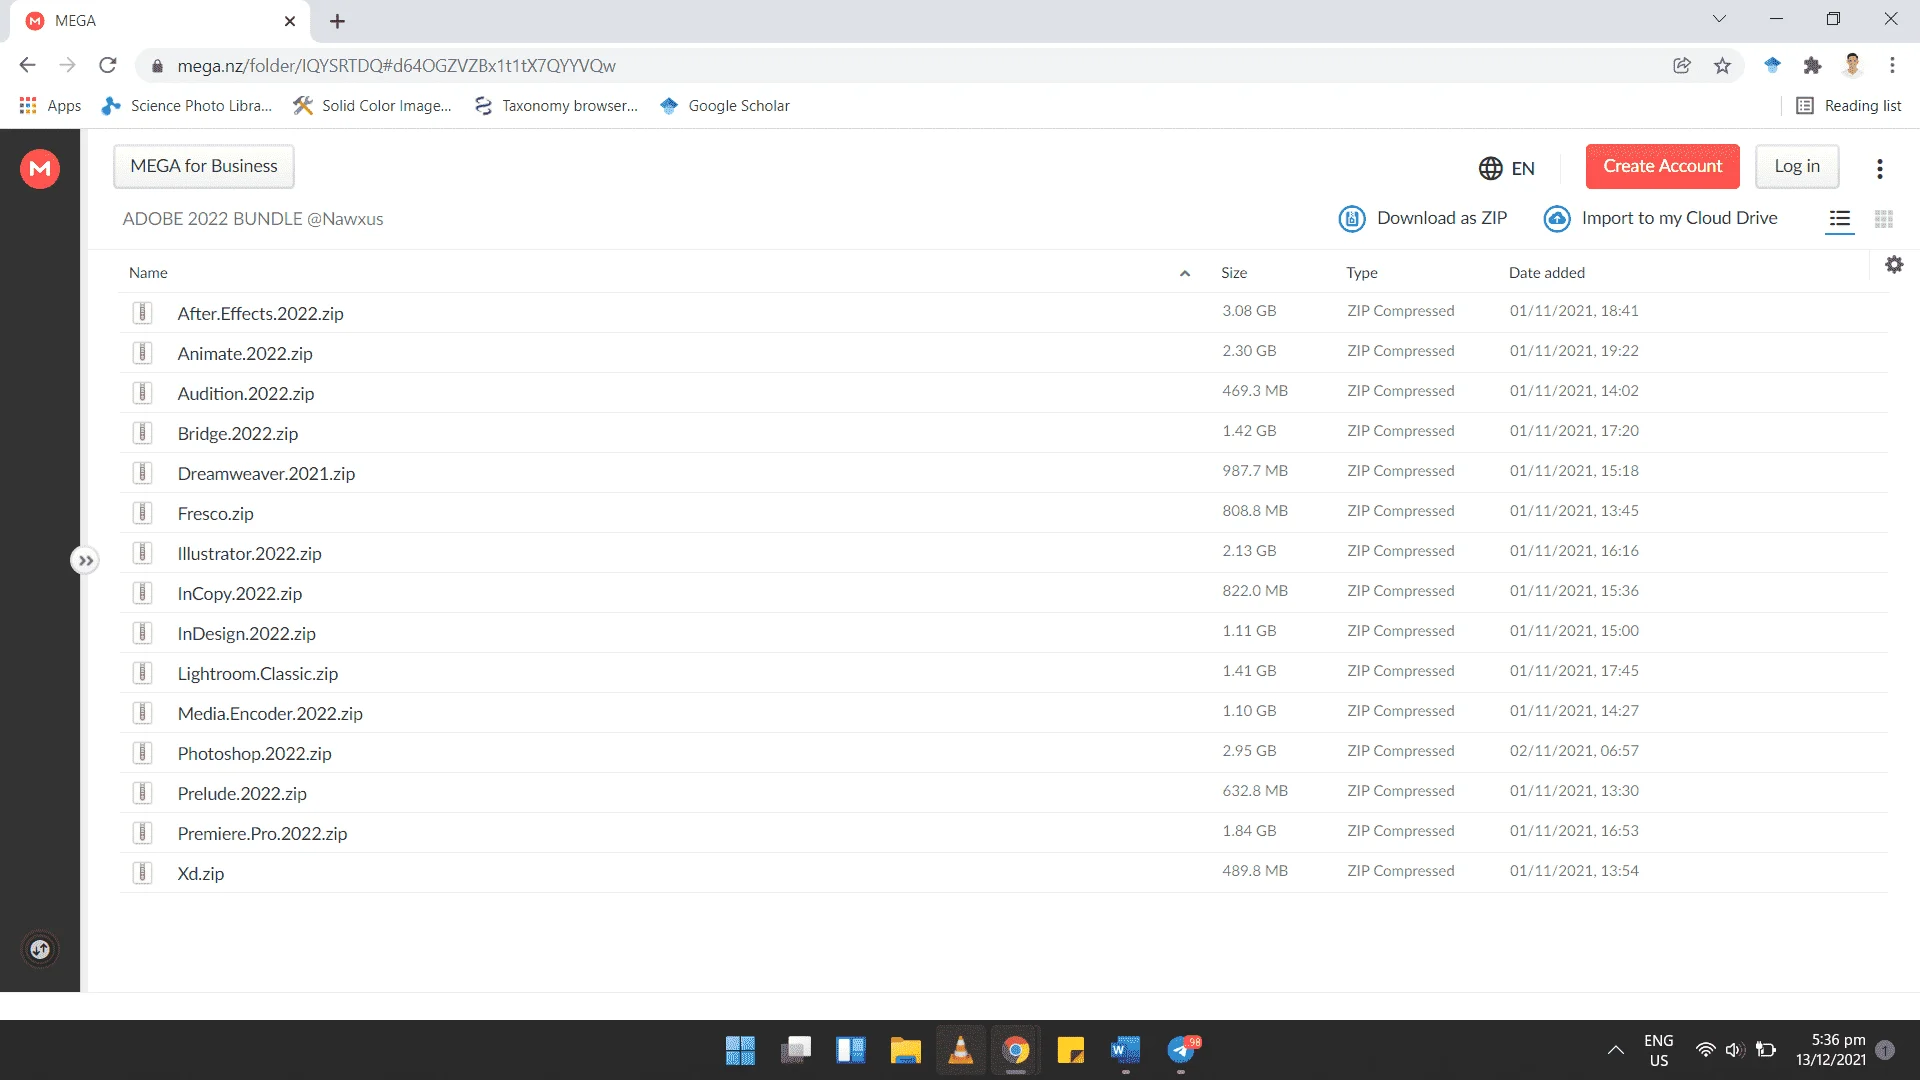Open the MEGA three-dot more menu

(1880, 169)
